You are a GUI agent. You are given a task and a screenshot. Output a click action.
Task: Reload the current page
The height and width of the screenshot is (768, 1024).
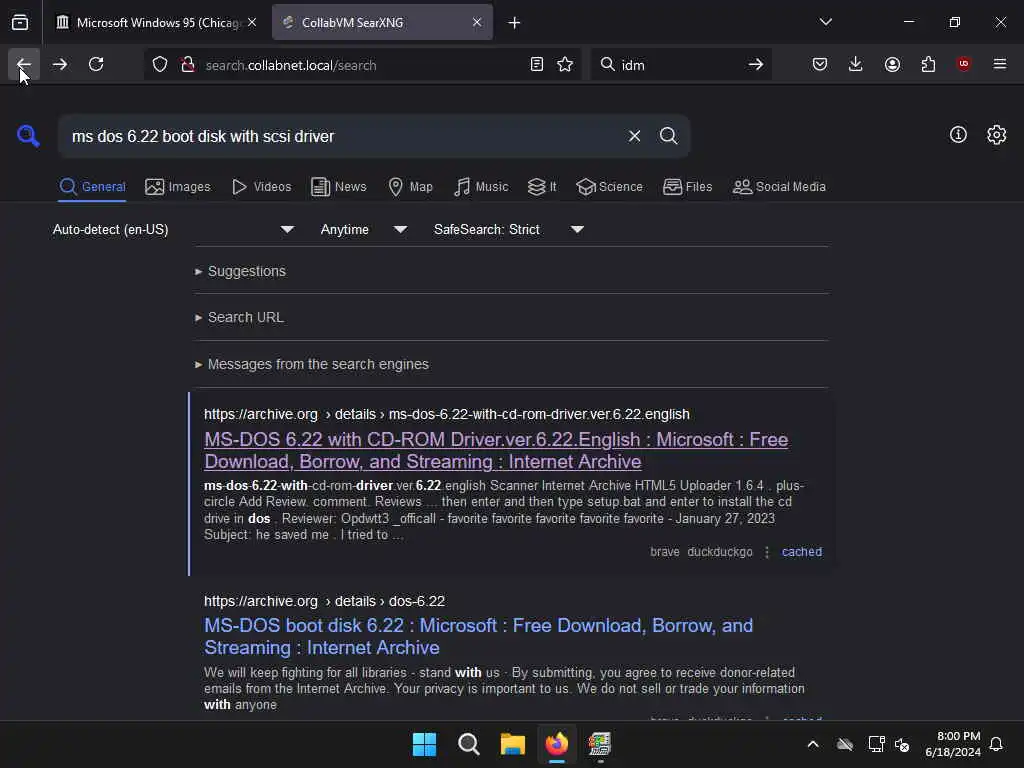(x=96, y=64)
